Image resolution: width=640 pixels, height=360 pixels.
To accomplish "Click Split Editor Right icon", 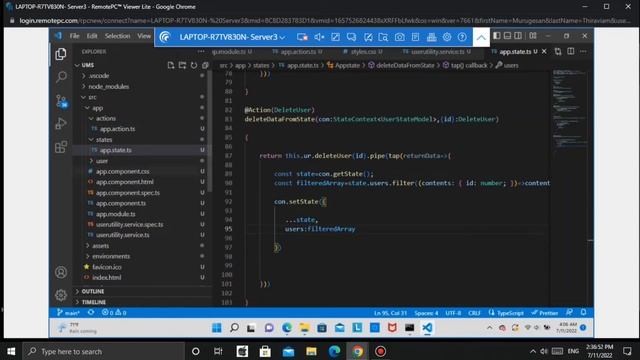I will [571, 51].
